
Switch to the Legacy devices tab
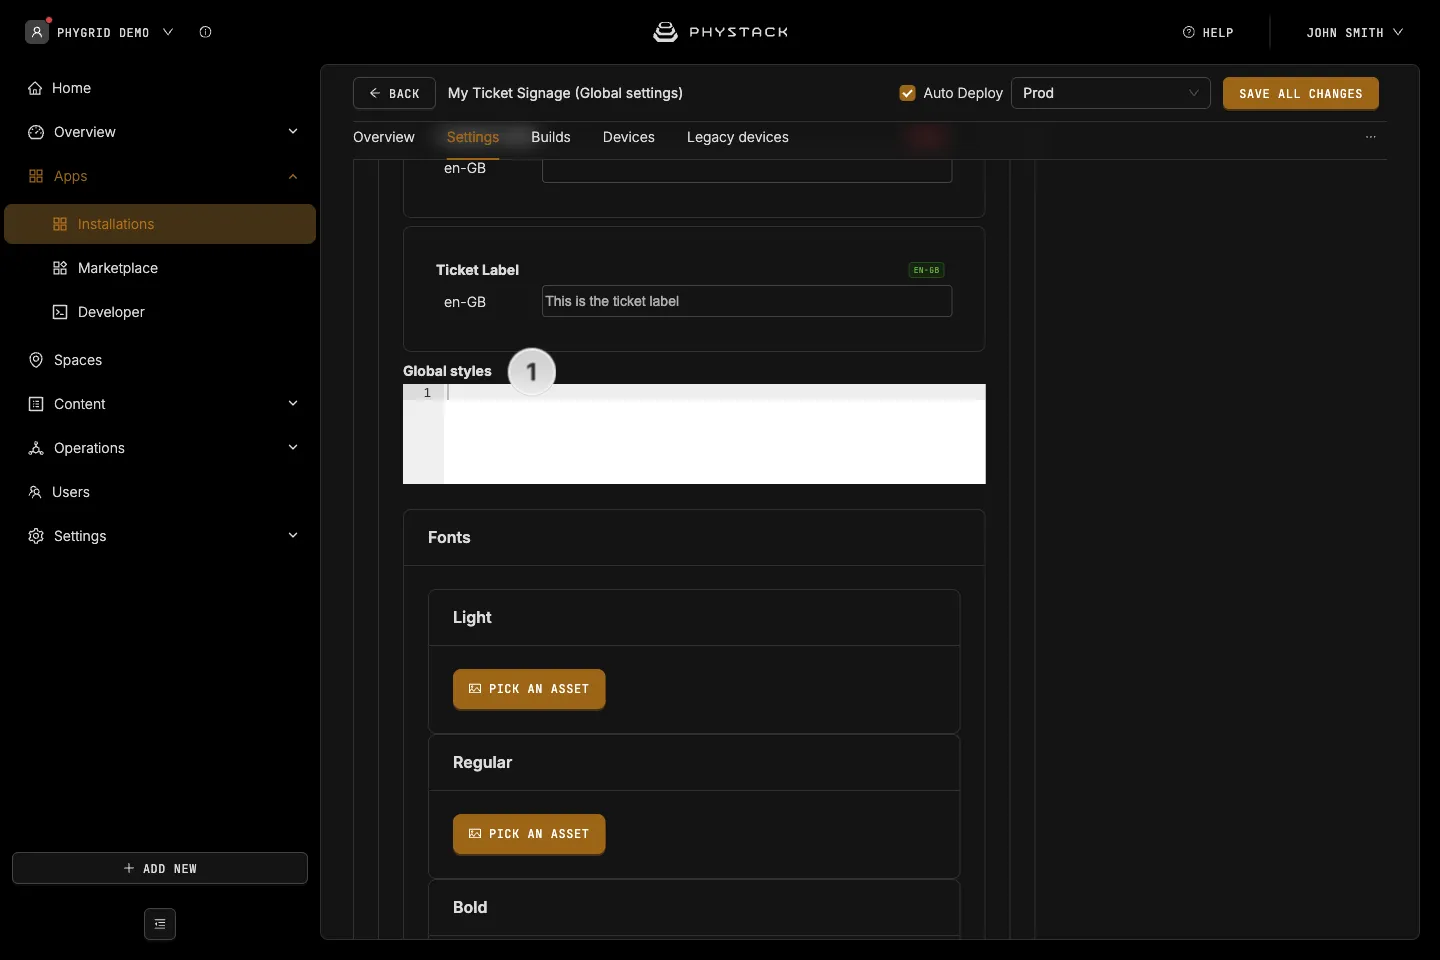coord(738,137)
